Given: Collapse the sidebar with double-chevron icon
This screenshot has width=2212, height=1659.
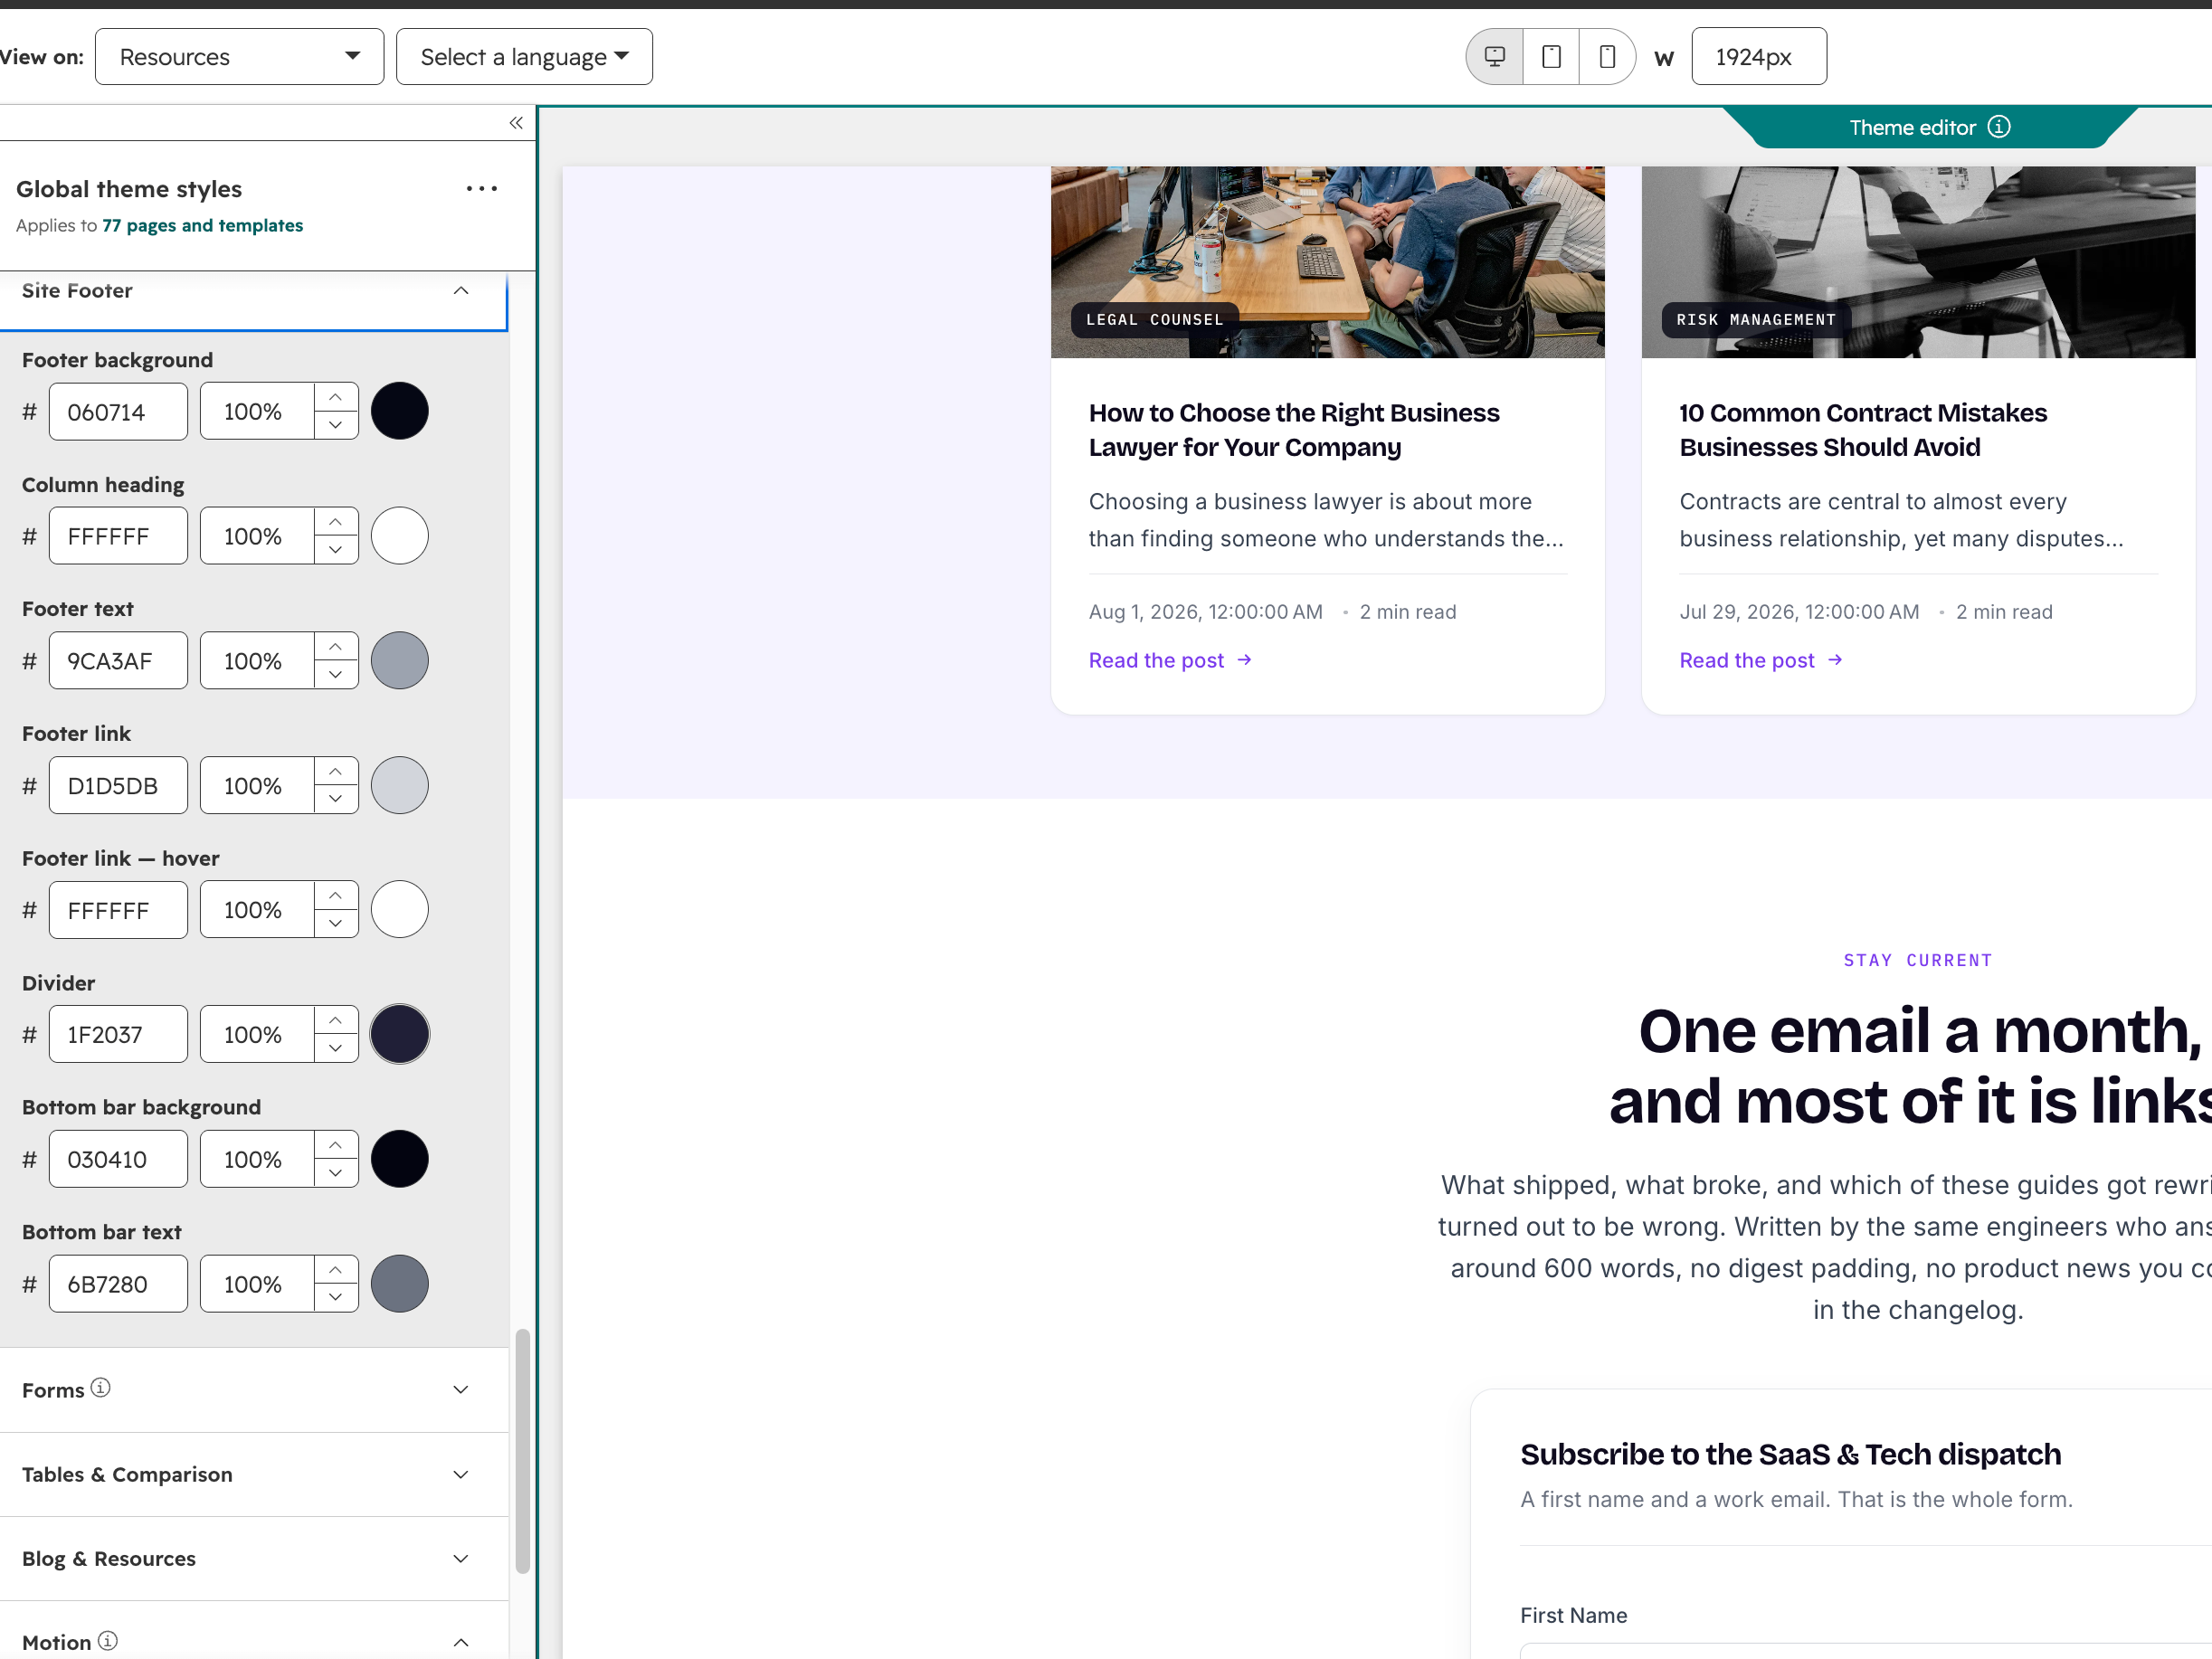Looking at the screenshot, I should [516, 123].
